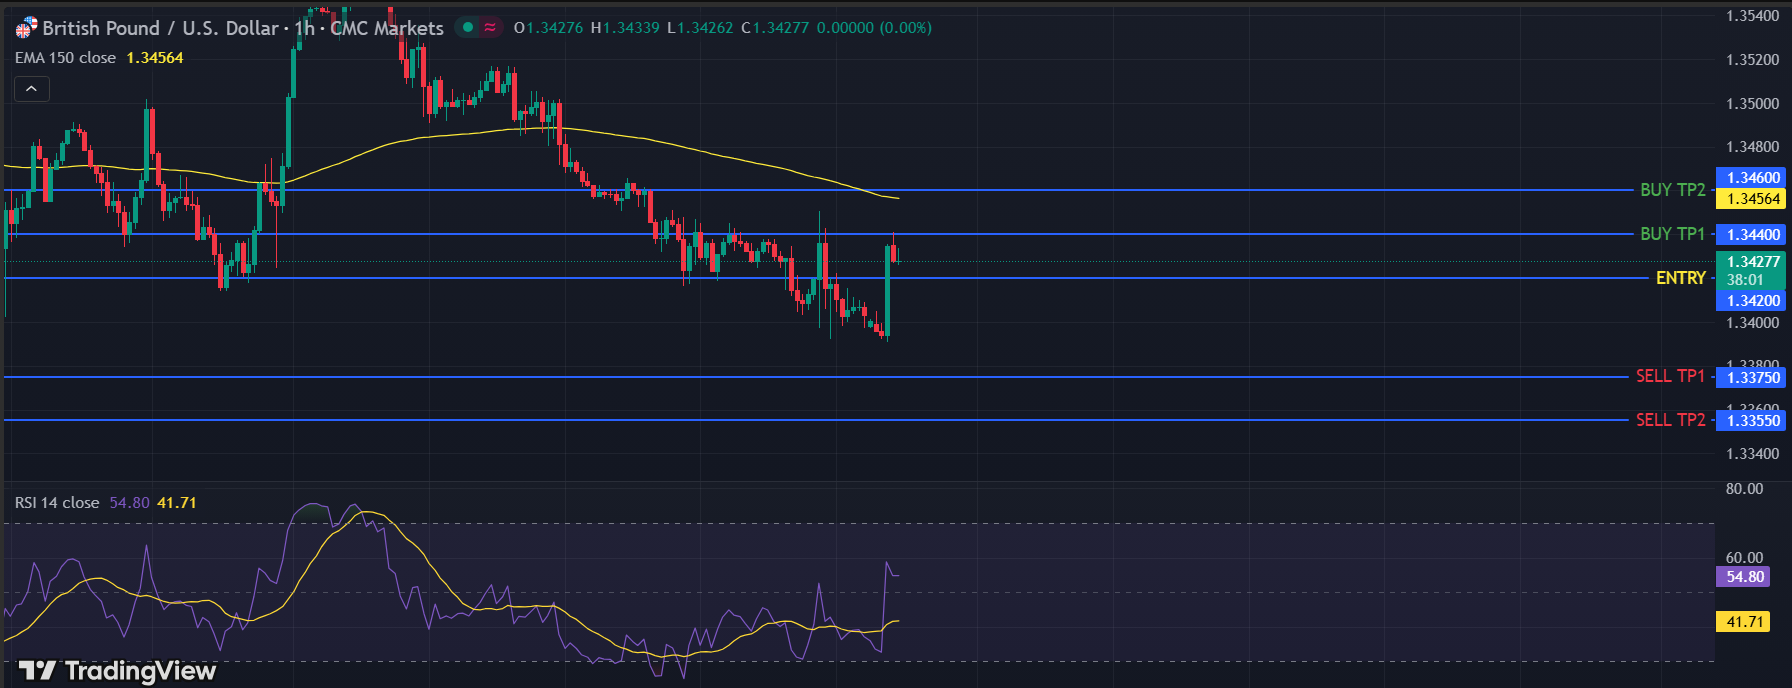Click the TradingView logo
Viewport: 1792px width, 688px height.
tap(117, 670)
